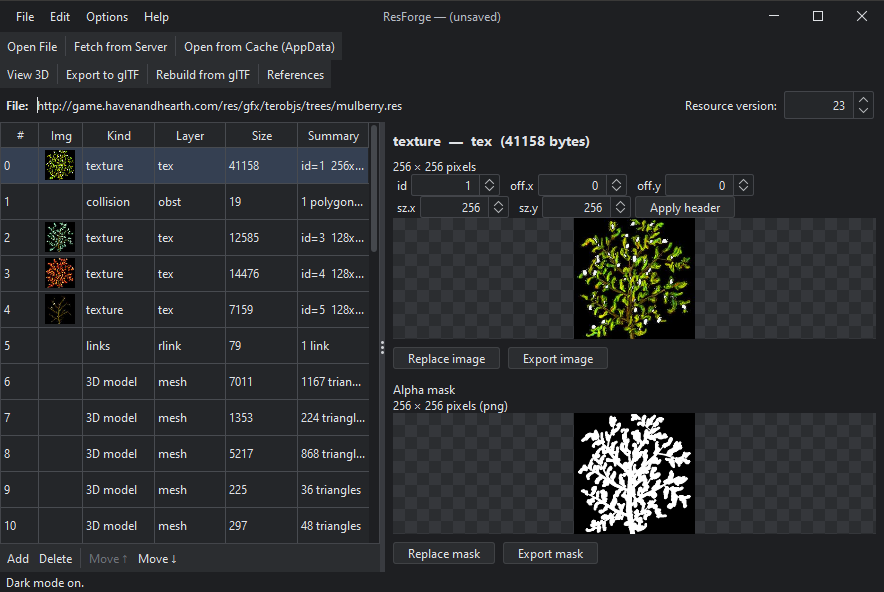884x592 pixels.
Task: Decrement the sz.y spinner
Action: 620,212
